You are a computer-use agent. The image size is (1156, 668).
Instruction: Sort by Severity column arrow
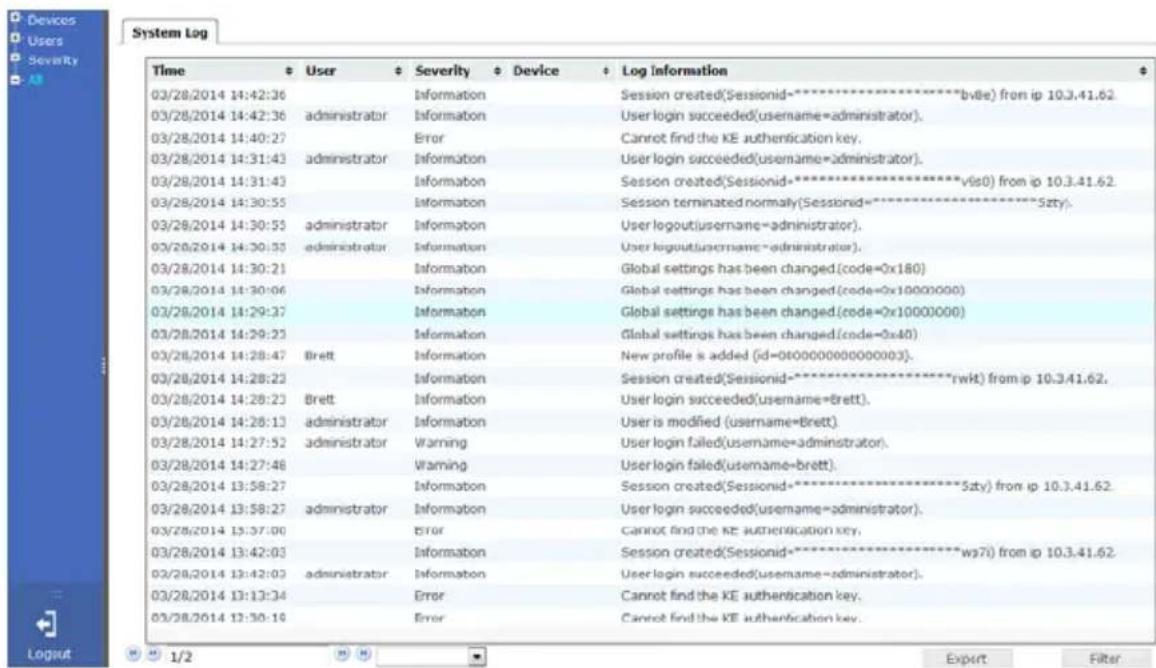[498, 71]
